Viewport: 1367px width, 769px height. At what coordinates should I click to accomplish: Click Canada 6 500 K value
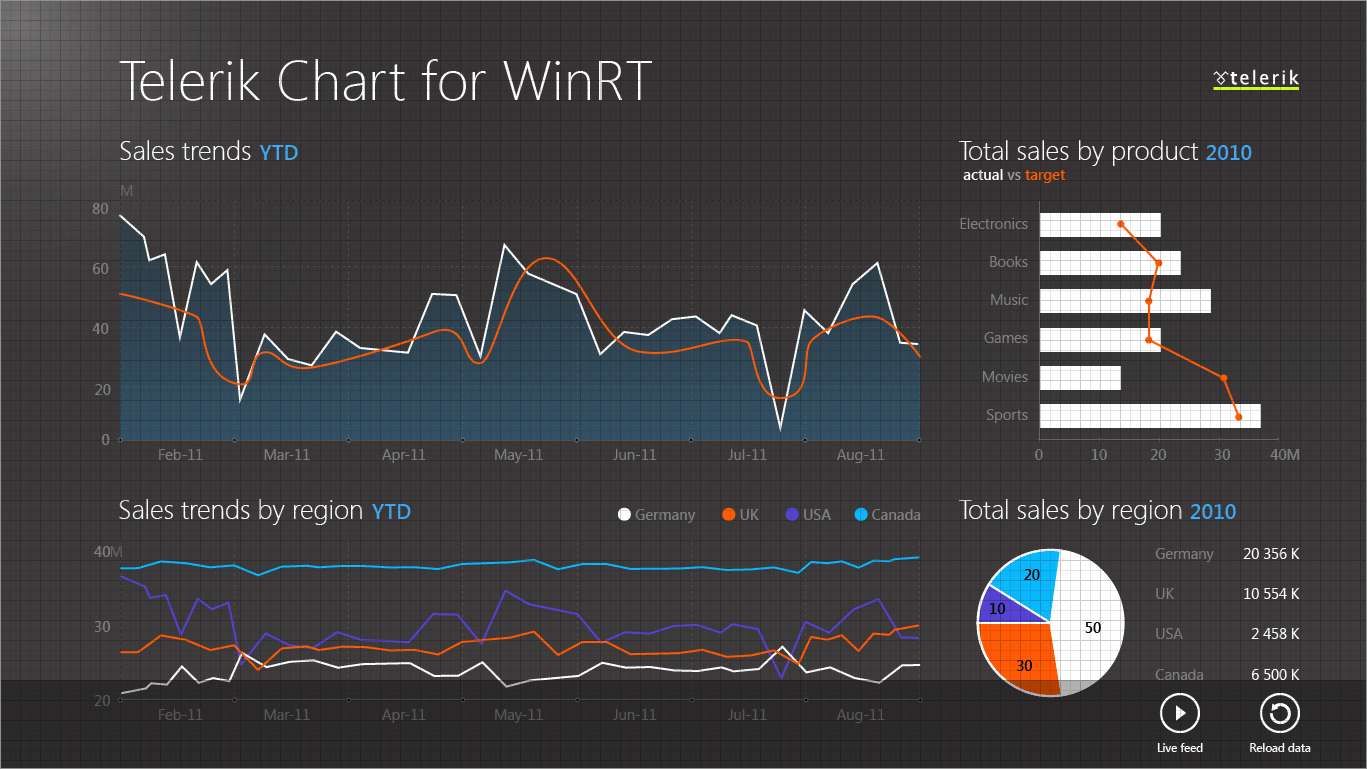(x=1275, y=675)
